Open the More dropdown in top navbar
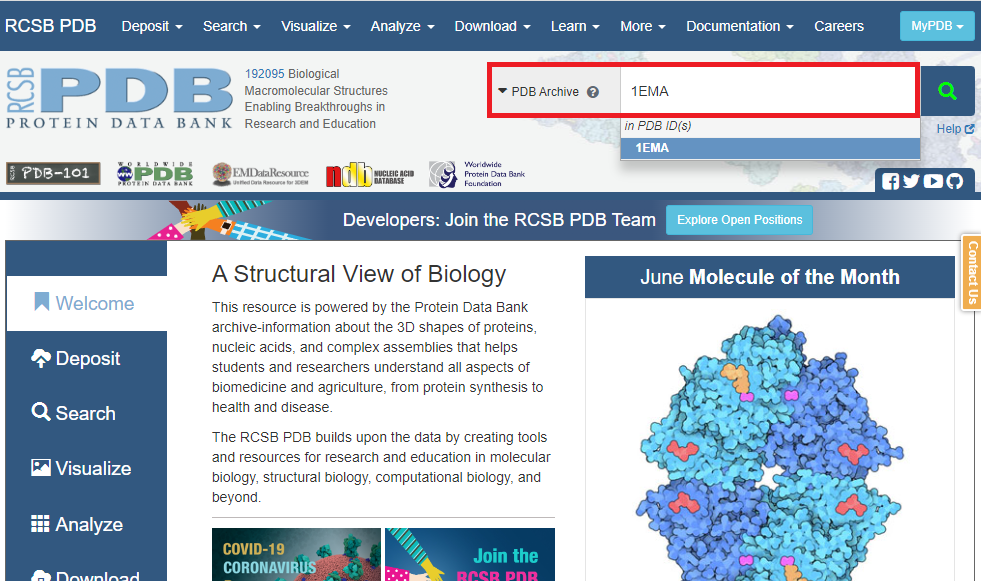 tap(643, 26)
